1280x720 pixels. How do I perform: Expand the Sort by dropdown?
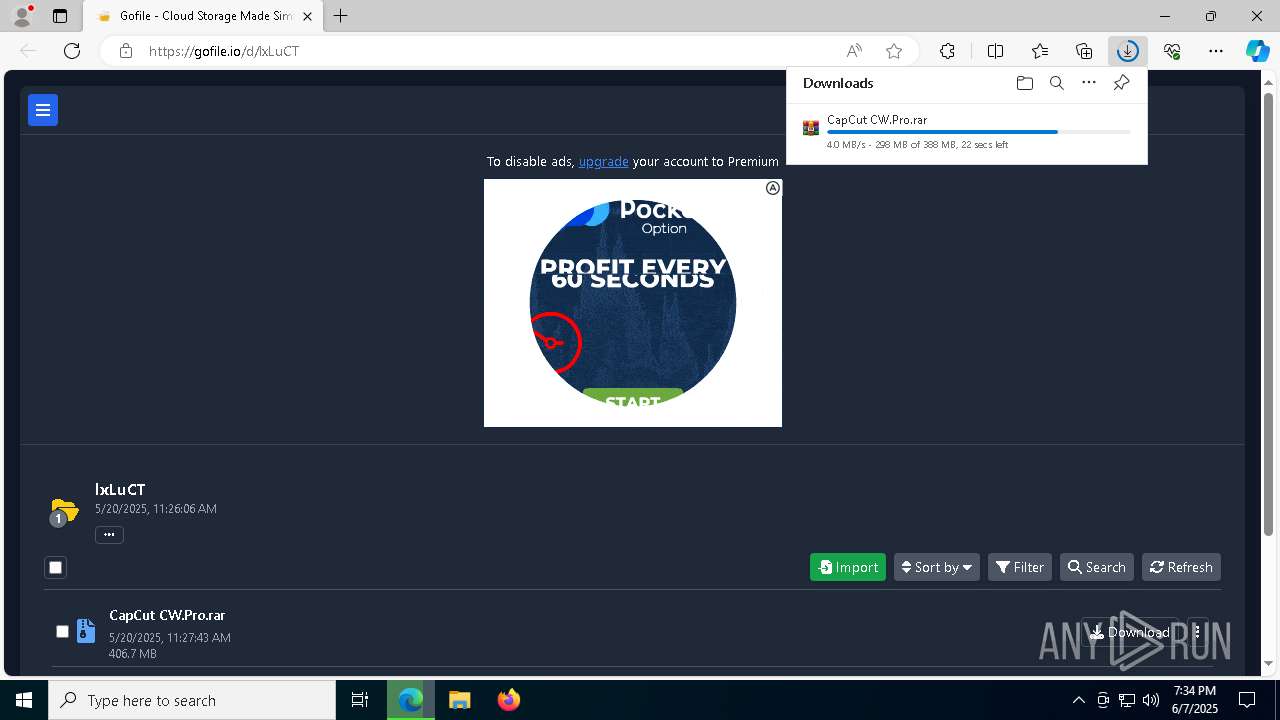tap(937, 567)
